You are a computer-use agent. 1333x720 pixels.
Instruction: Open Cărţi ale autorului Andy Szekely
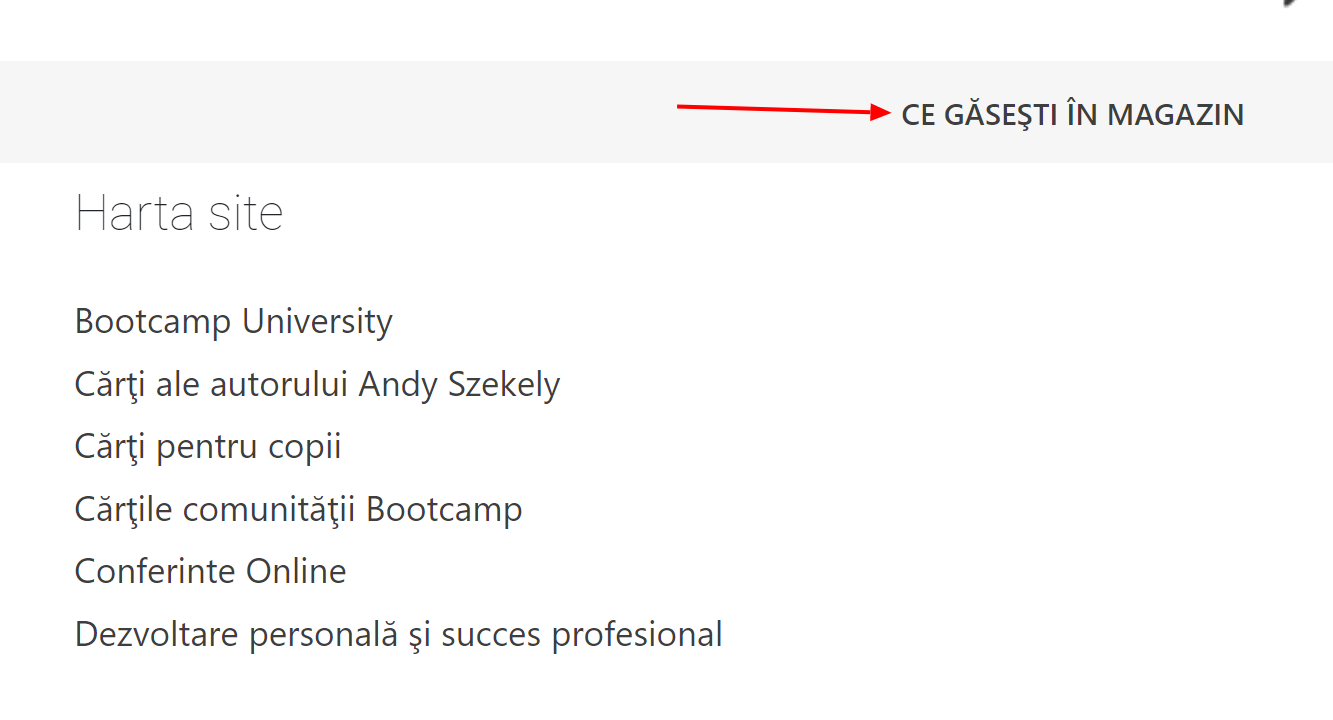pyautogui.click(x=317, y=385)
